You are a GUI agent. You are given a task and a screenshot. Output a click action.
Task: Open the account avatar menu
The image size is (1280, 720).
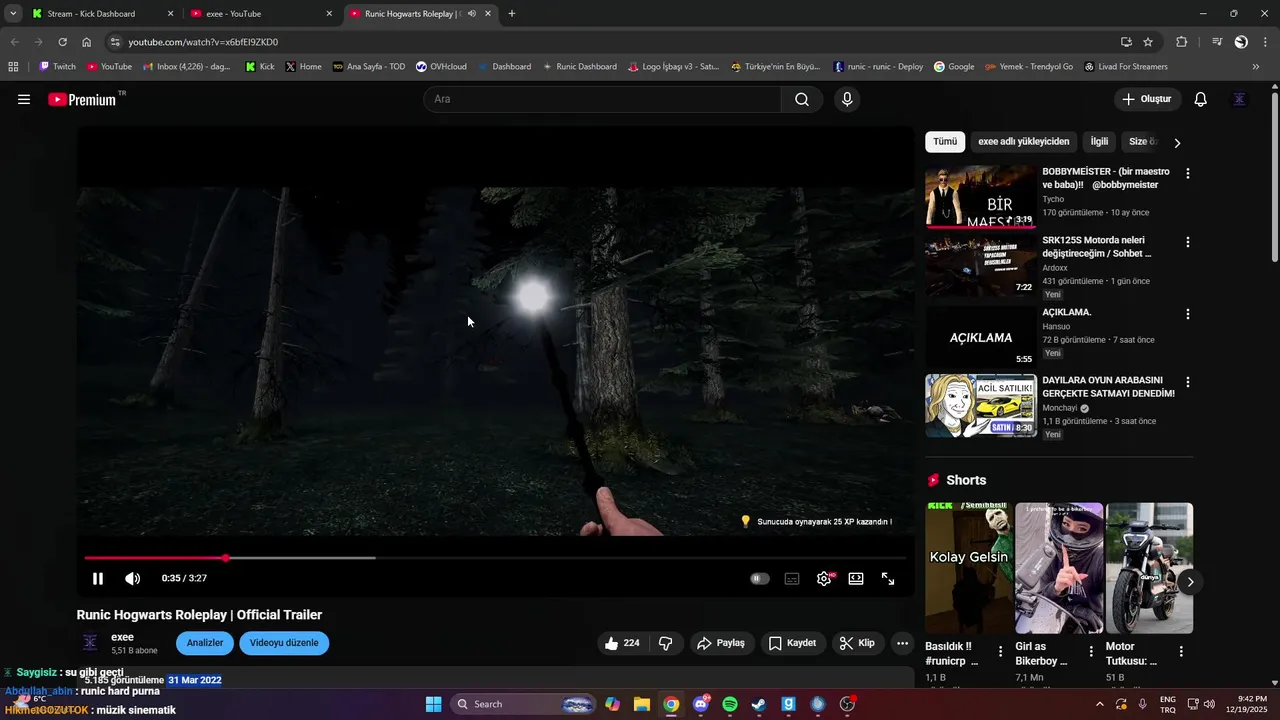pyautogui.click(x=1240, y=99)
